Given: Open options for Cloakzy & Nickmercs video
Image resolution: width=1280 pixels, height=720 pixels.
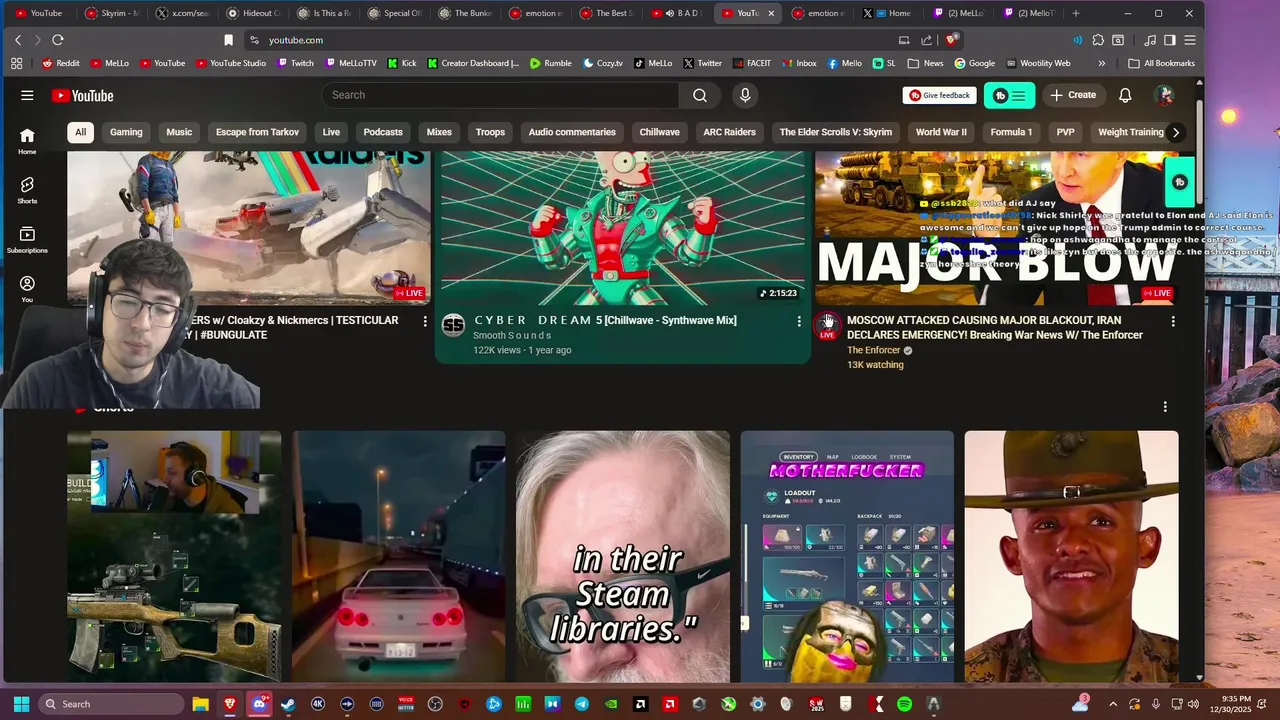Looking at the screenshot, I should (x=425, y=321).
